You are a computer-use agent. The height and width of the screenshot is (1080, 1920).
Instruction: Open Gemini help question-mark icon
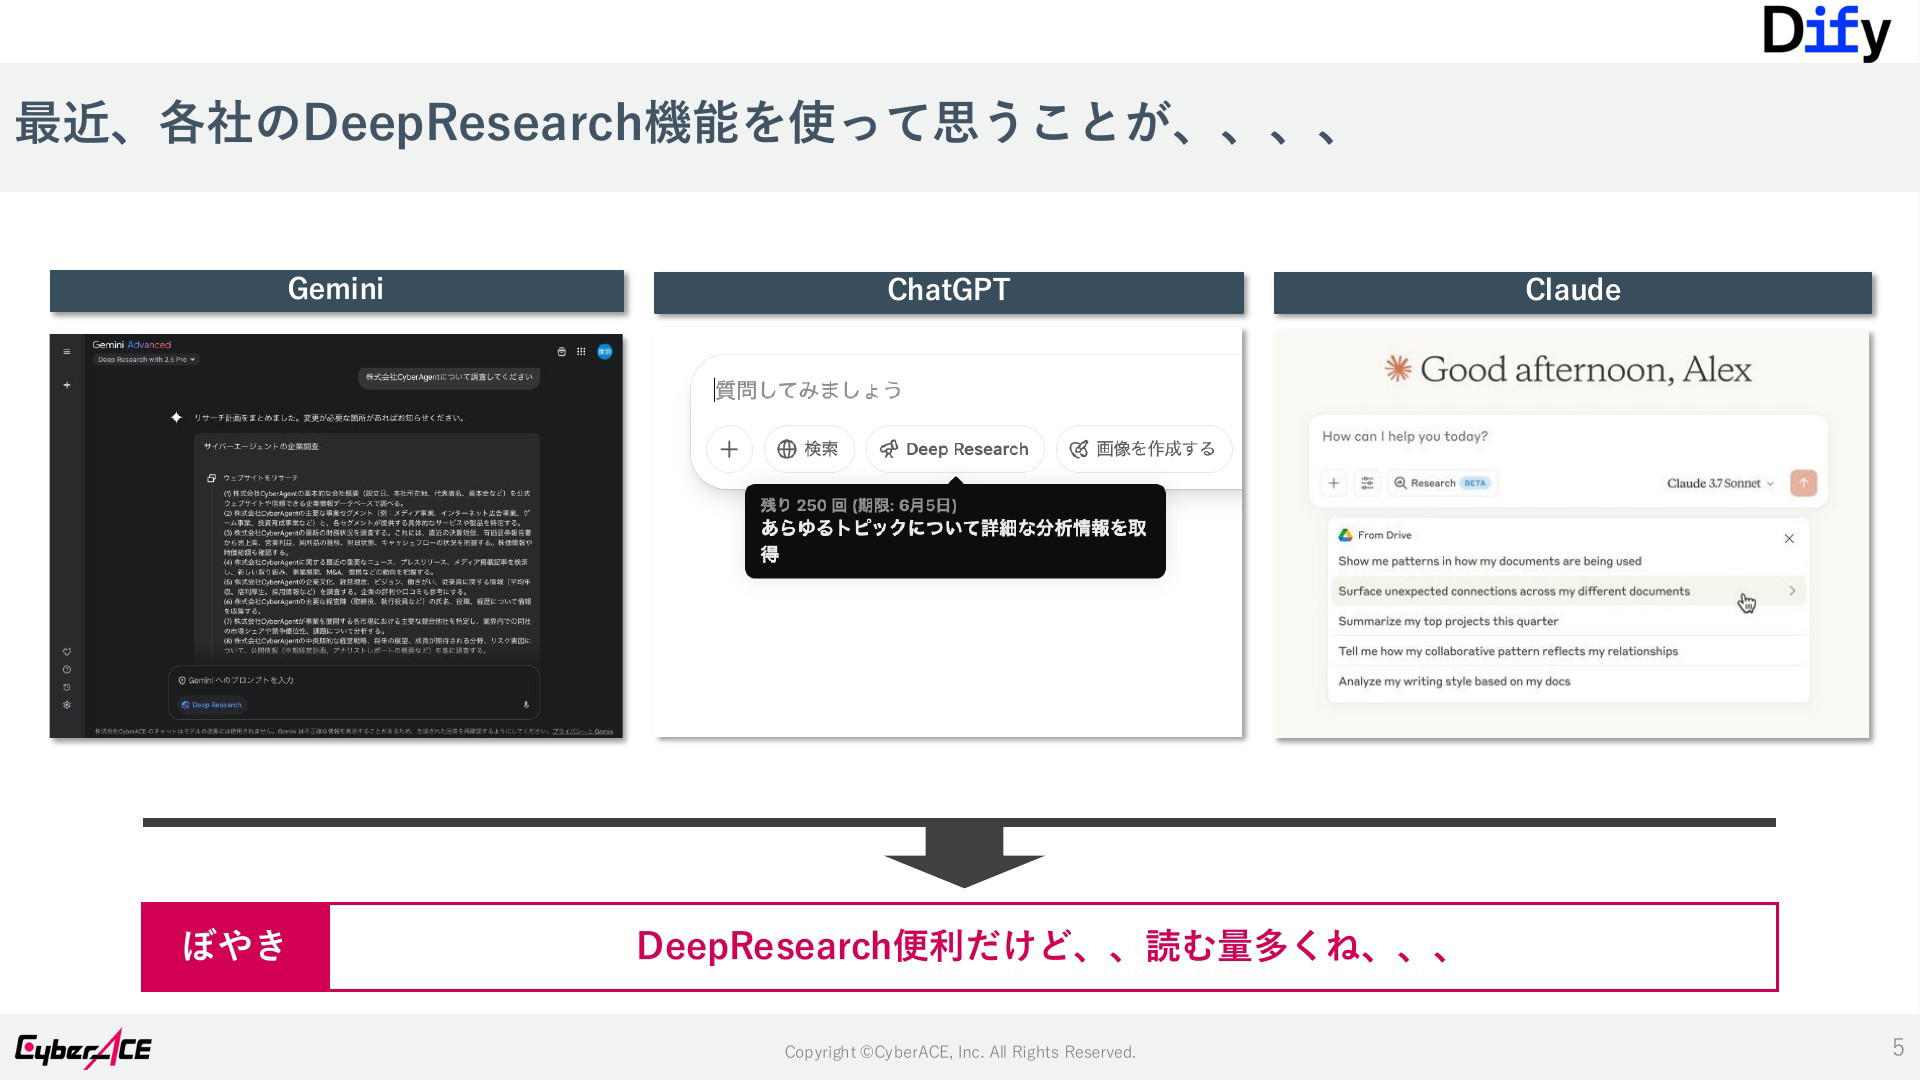tap(67, 670)
